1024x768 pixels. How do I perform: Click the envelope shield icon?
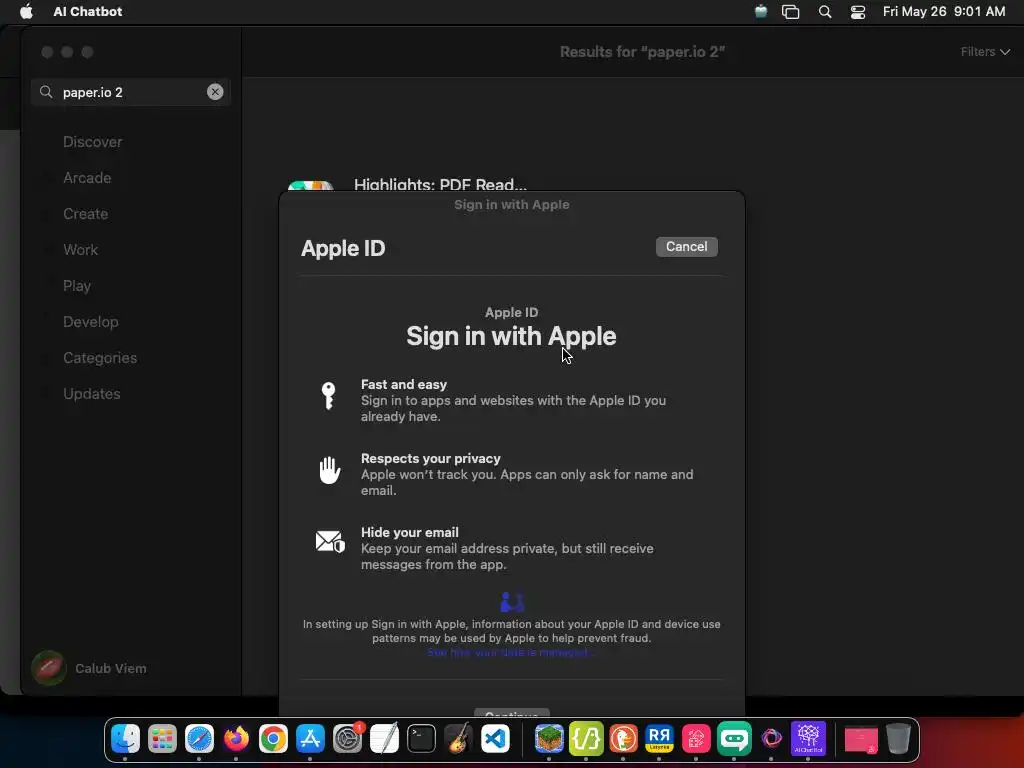tap(330, 542)
